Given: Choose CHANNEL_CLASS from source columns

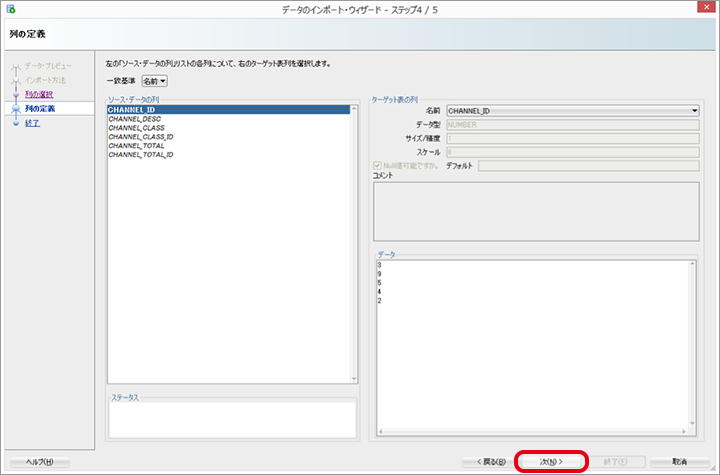Looking at the screenshot, I should coord(137,128).
